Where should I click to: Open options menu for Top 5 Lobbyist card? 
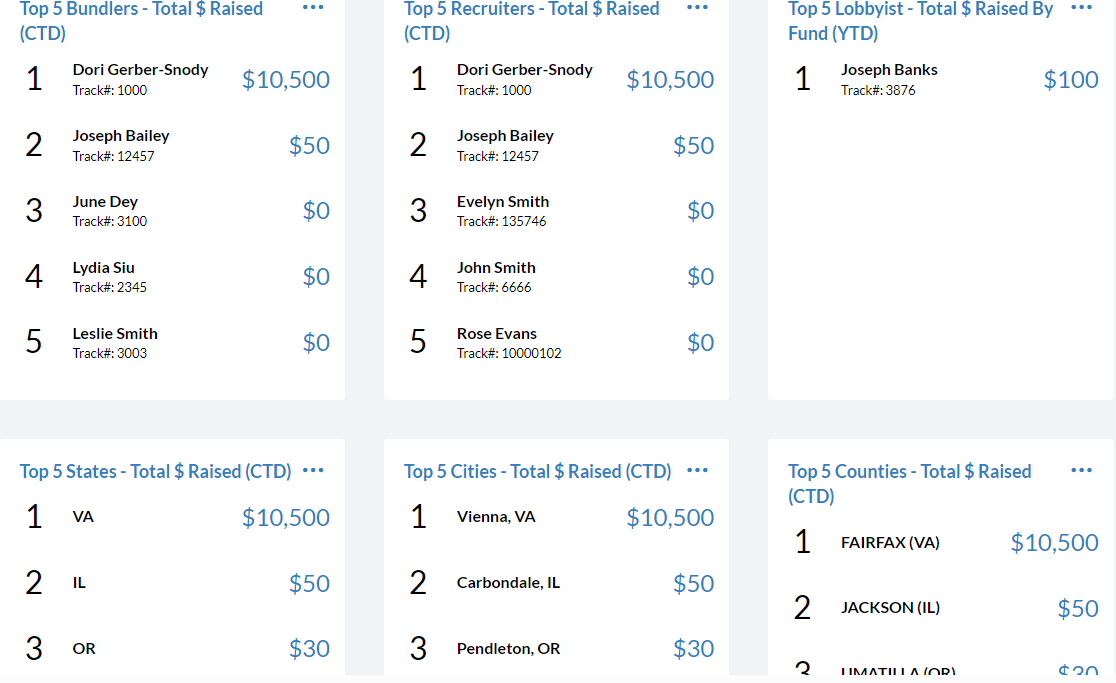tap(1081, 8)
